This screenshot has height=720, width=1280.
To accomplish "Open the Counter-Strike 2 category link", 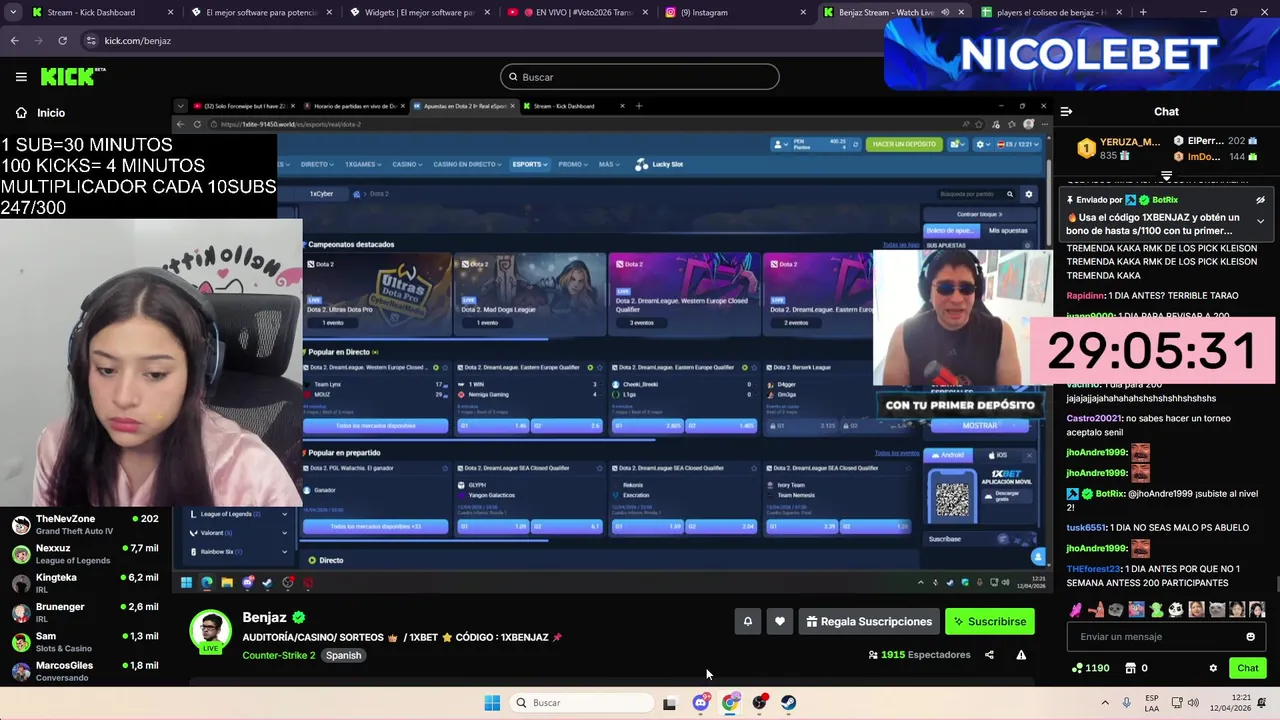I will coord(278,655).
